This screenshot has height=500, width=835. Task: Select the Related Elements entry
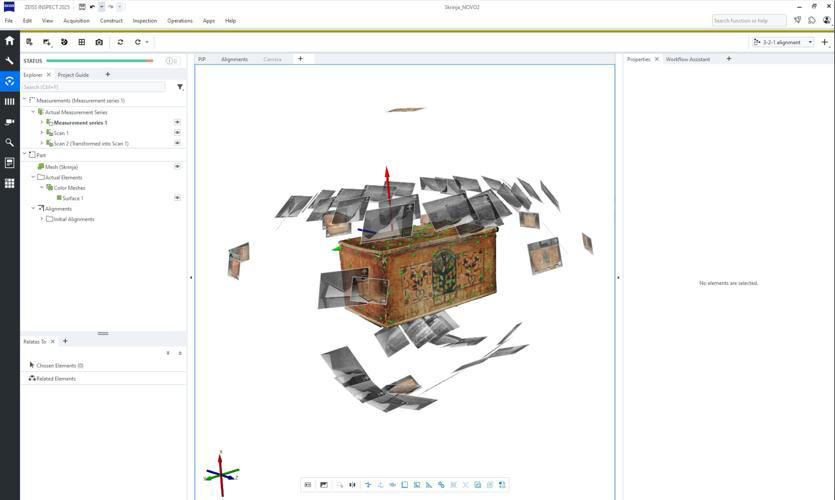pos(56,379)
